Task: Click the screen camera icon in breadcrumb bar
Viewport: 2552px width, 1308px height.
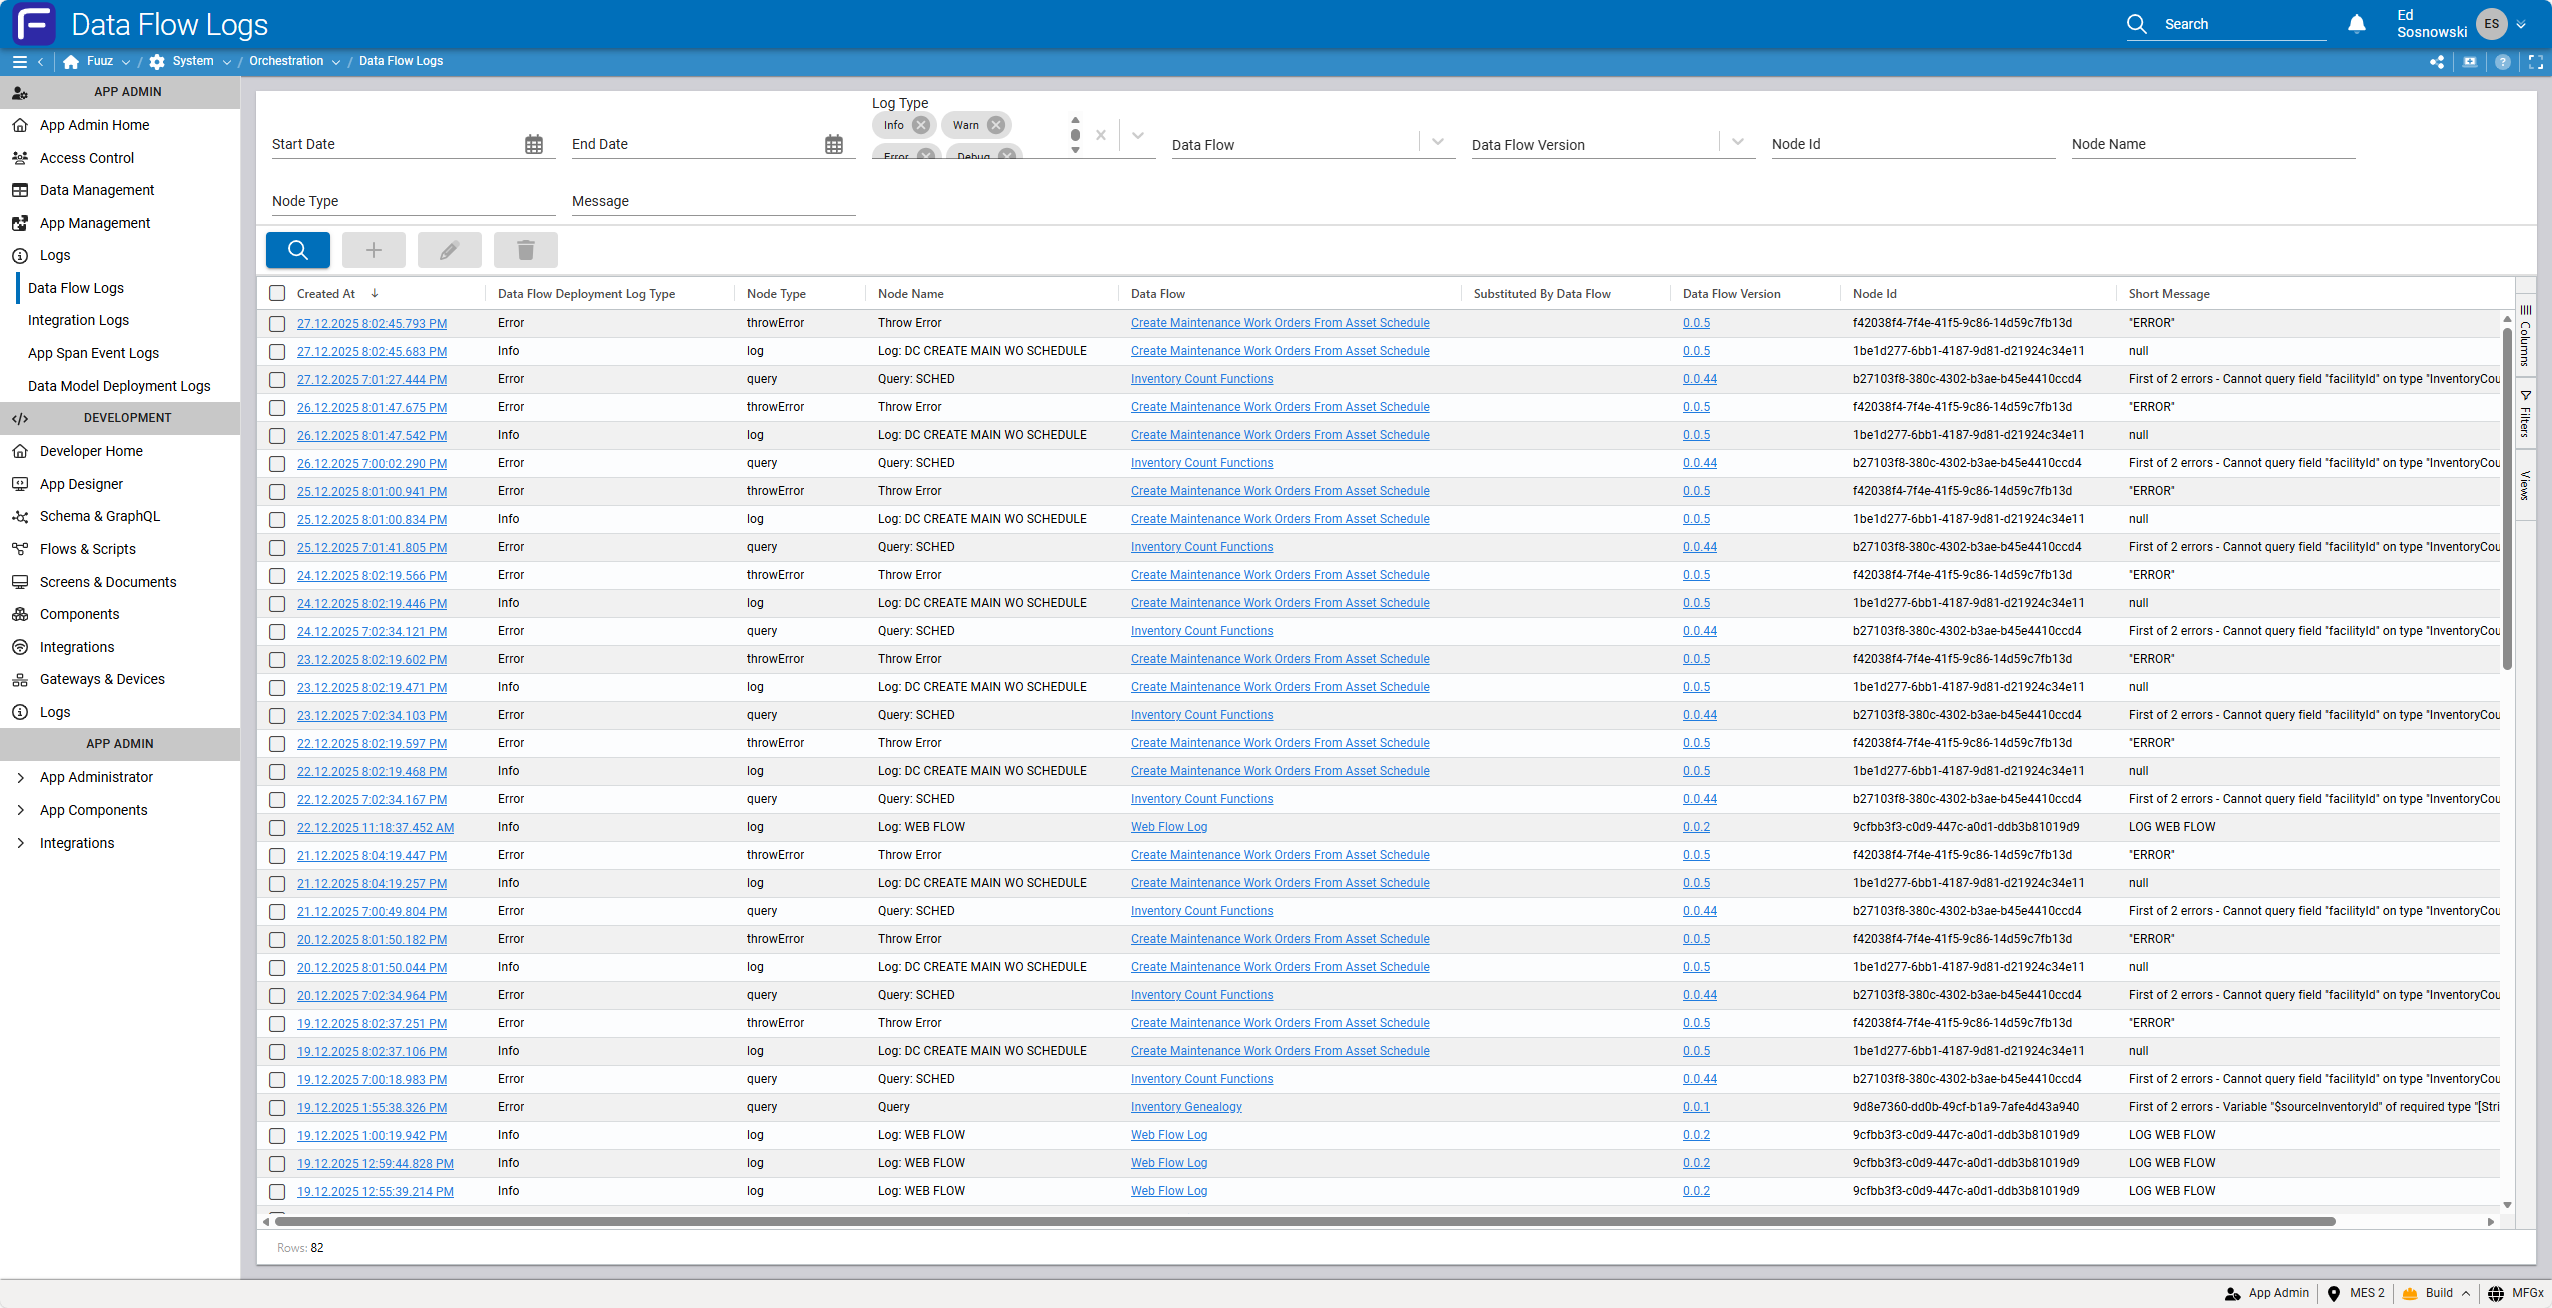Action: coord(2470,62)
